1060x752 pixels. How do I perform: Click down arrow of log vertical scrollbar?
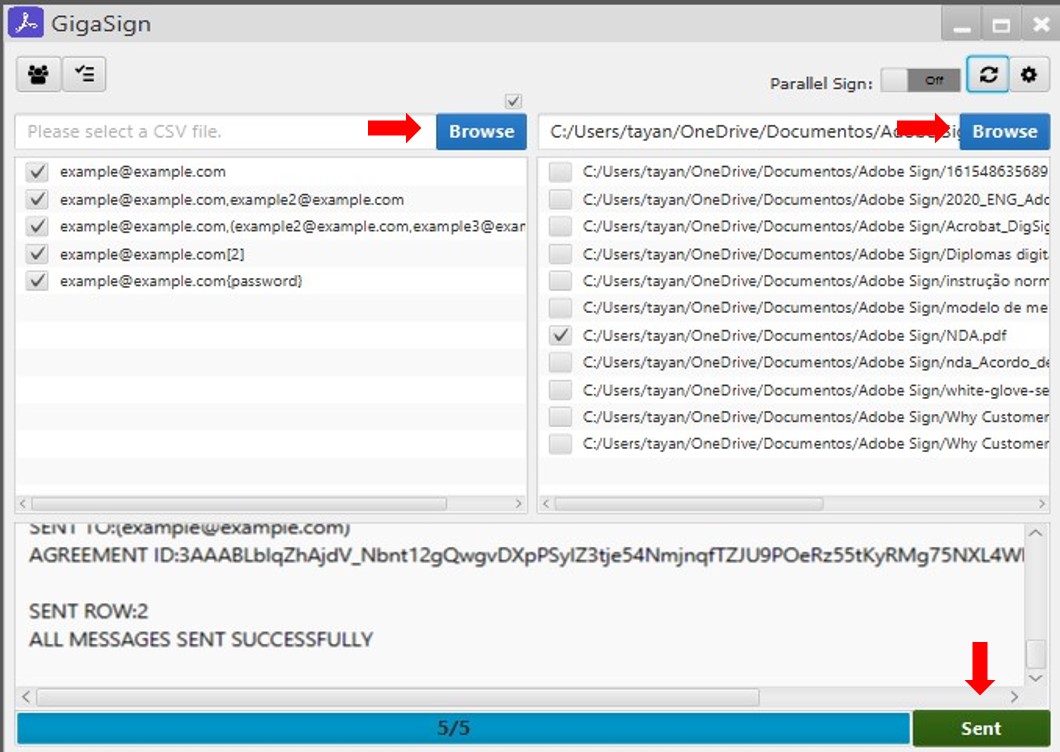[x=1036, y=677]
